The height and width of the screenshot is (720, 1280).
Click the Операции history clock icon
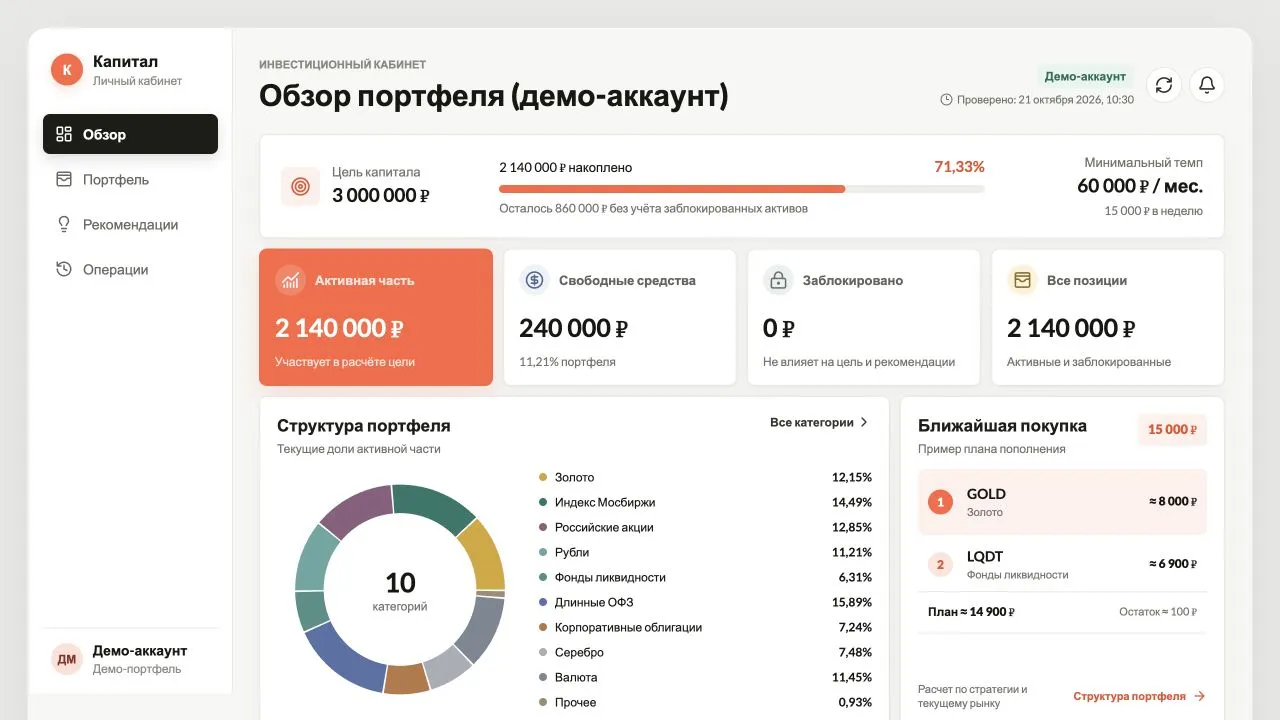64,269
